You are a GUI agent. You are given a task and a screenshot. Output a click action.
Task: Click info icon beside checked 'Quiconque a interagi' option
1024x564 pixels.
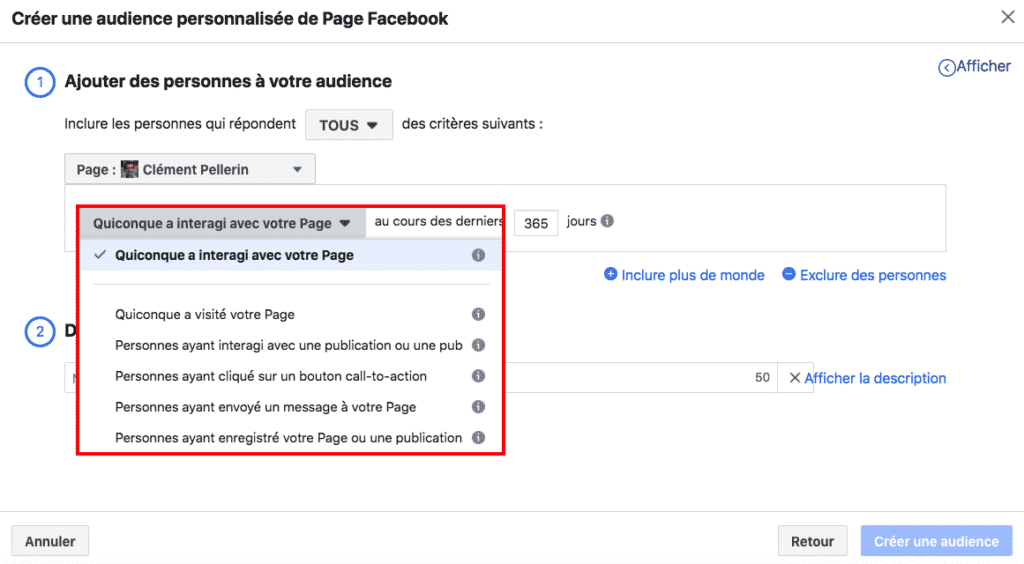(x=478, y=256)
